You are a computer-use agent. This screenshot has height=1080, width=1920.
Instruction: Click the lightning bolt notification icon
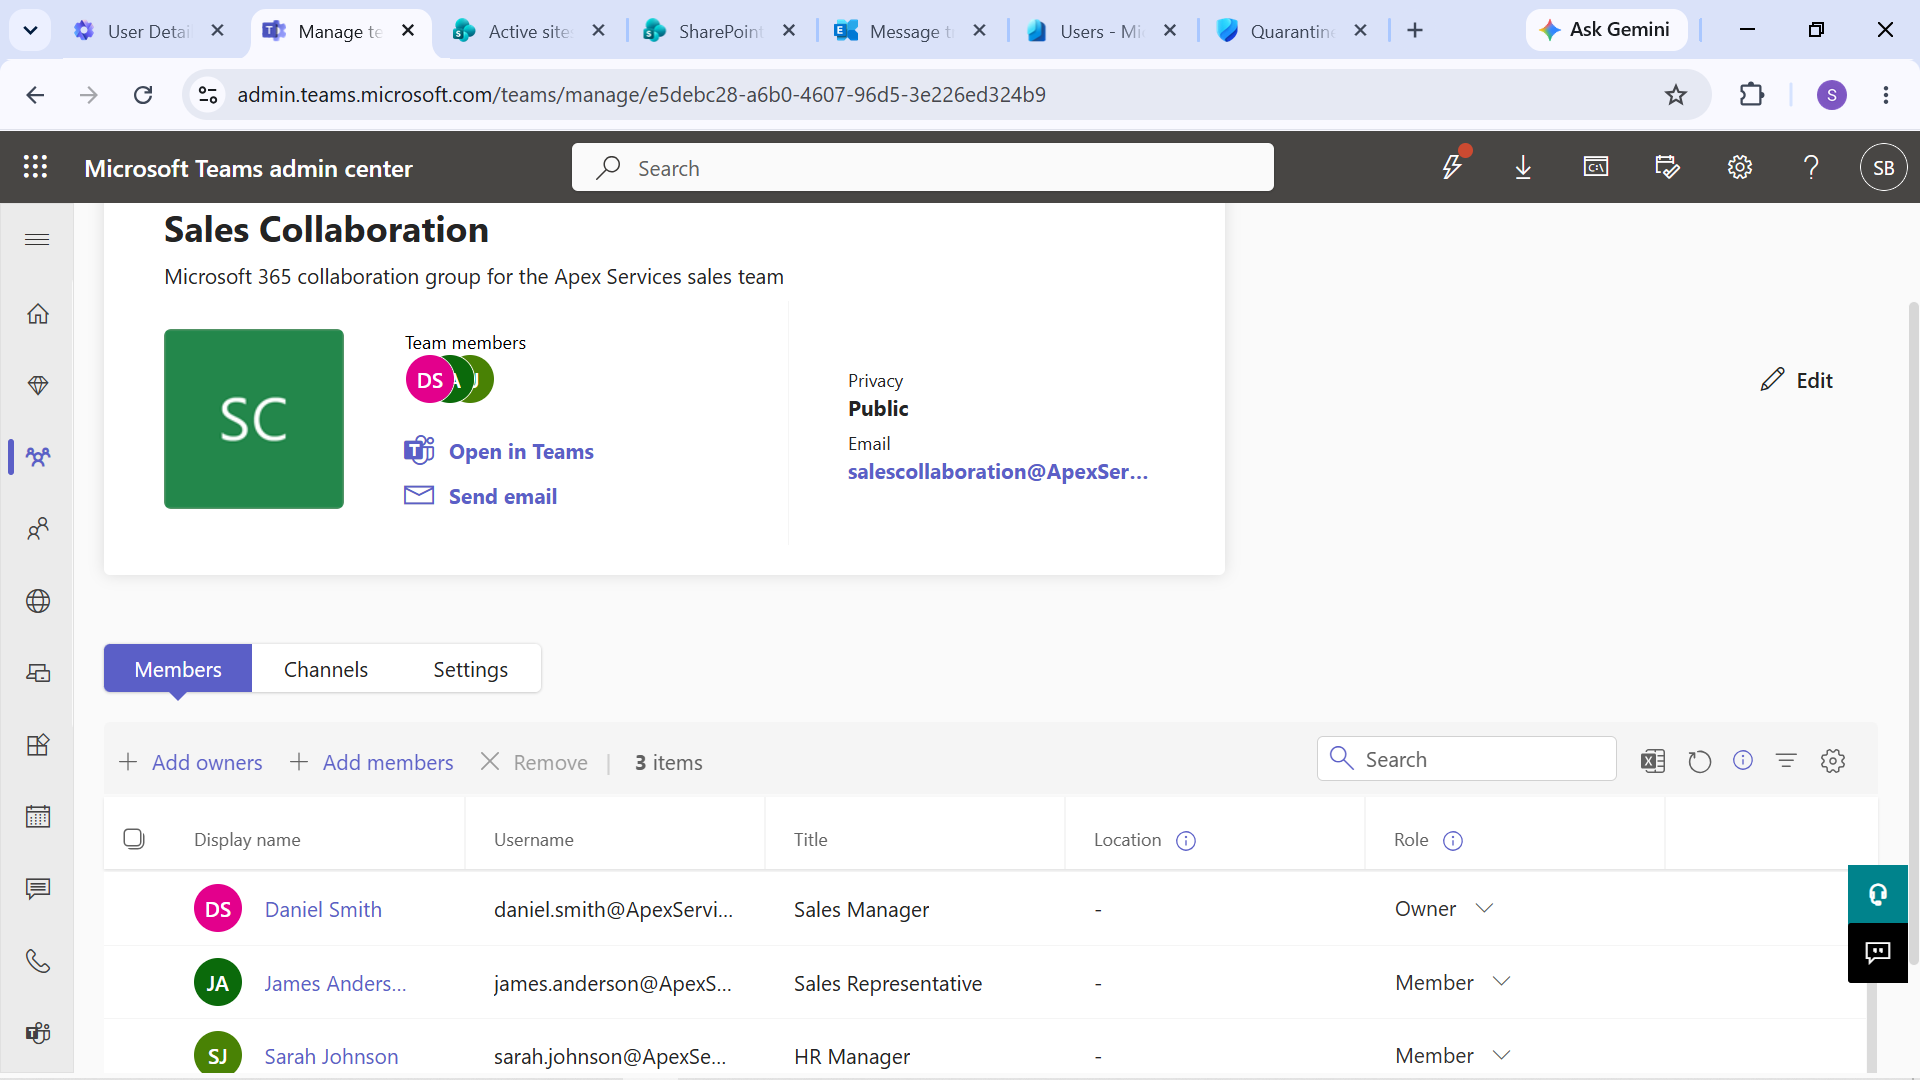click(1453, 167)
